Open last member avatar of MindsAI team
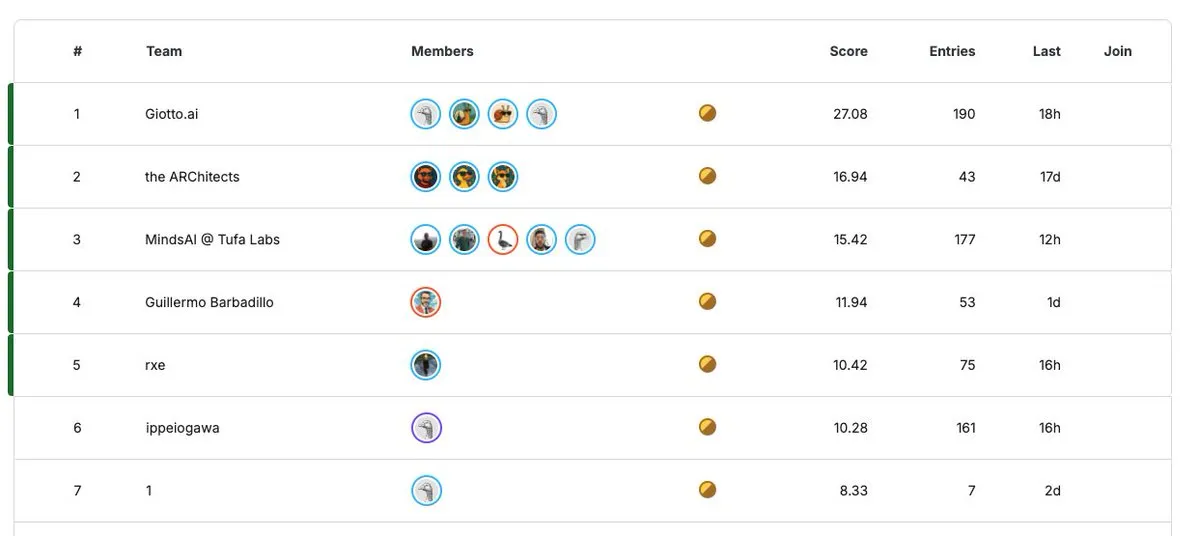The width and height of the screenshot is (1200, 536). (580, 240)
